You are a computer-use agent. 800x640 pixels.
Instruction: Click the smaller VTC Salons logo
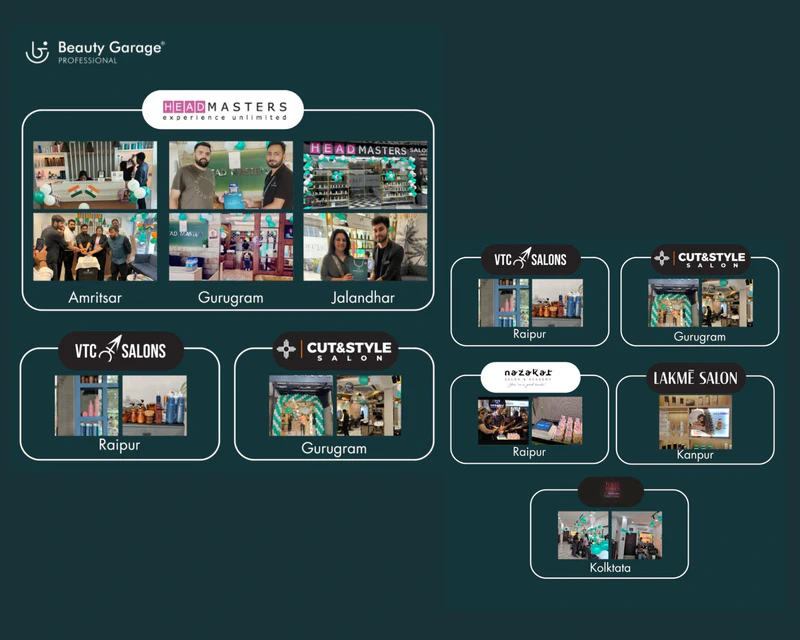click(x=530, y=260)
